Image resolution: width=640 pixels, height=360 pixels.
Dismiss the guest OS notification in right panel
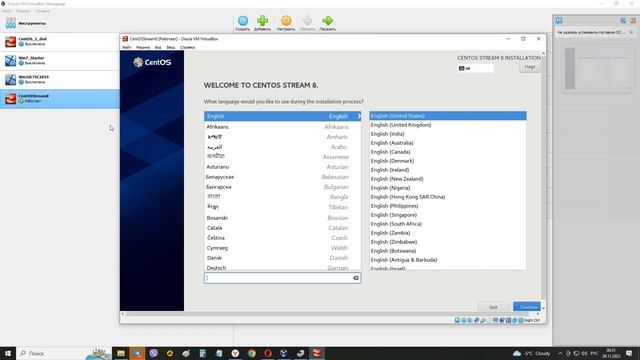[631, 32]
